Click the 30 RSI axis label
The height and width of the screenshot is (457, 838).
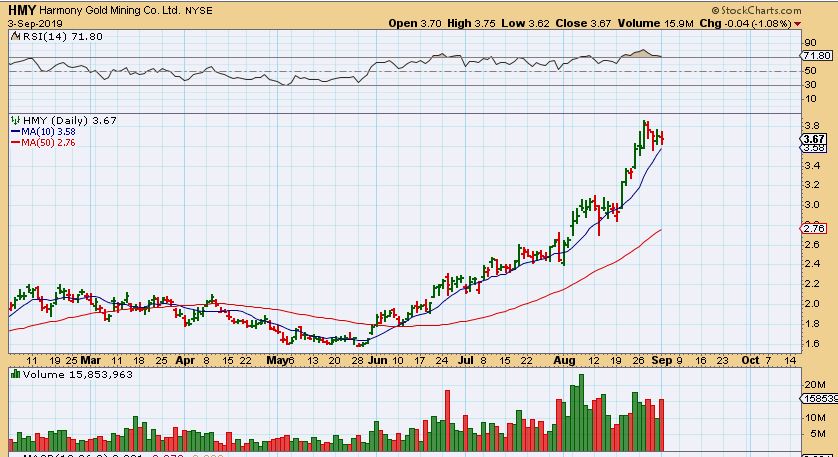coord(810,84)
